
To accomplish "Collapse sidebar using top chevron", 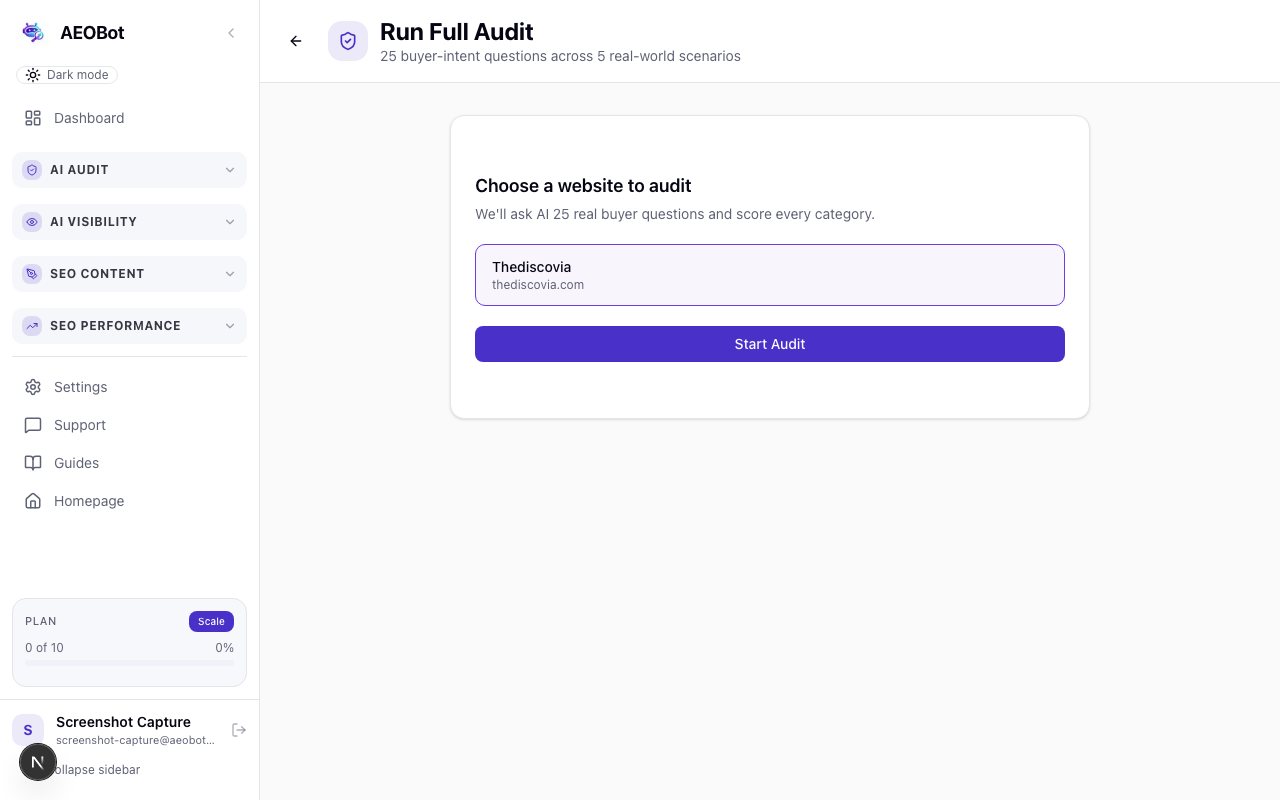I will [231, 33].
